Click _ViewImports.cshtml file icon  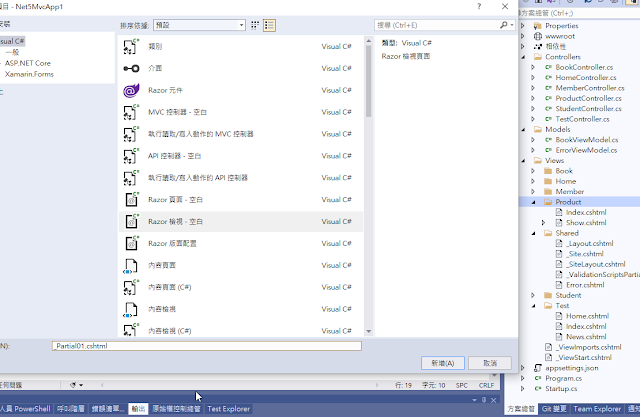pyautogui.click(x=549, y=347)
